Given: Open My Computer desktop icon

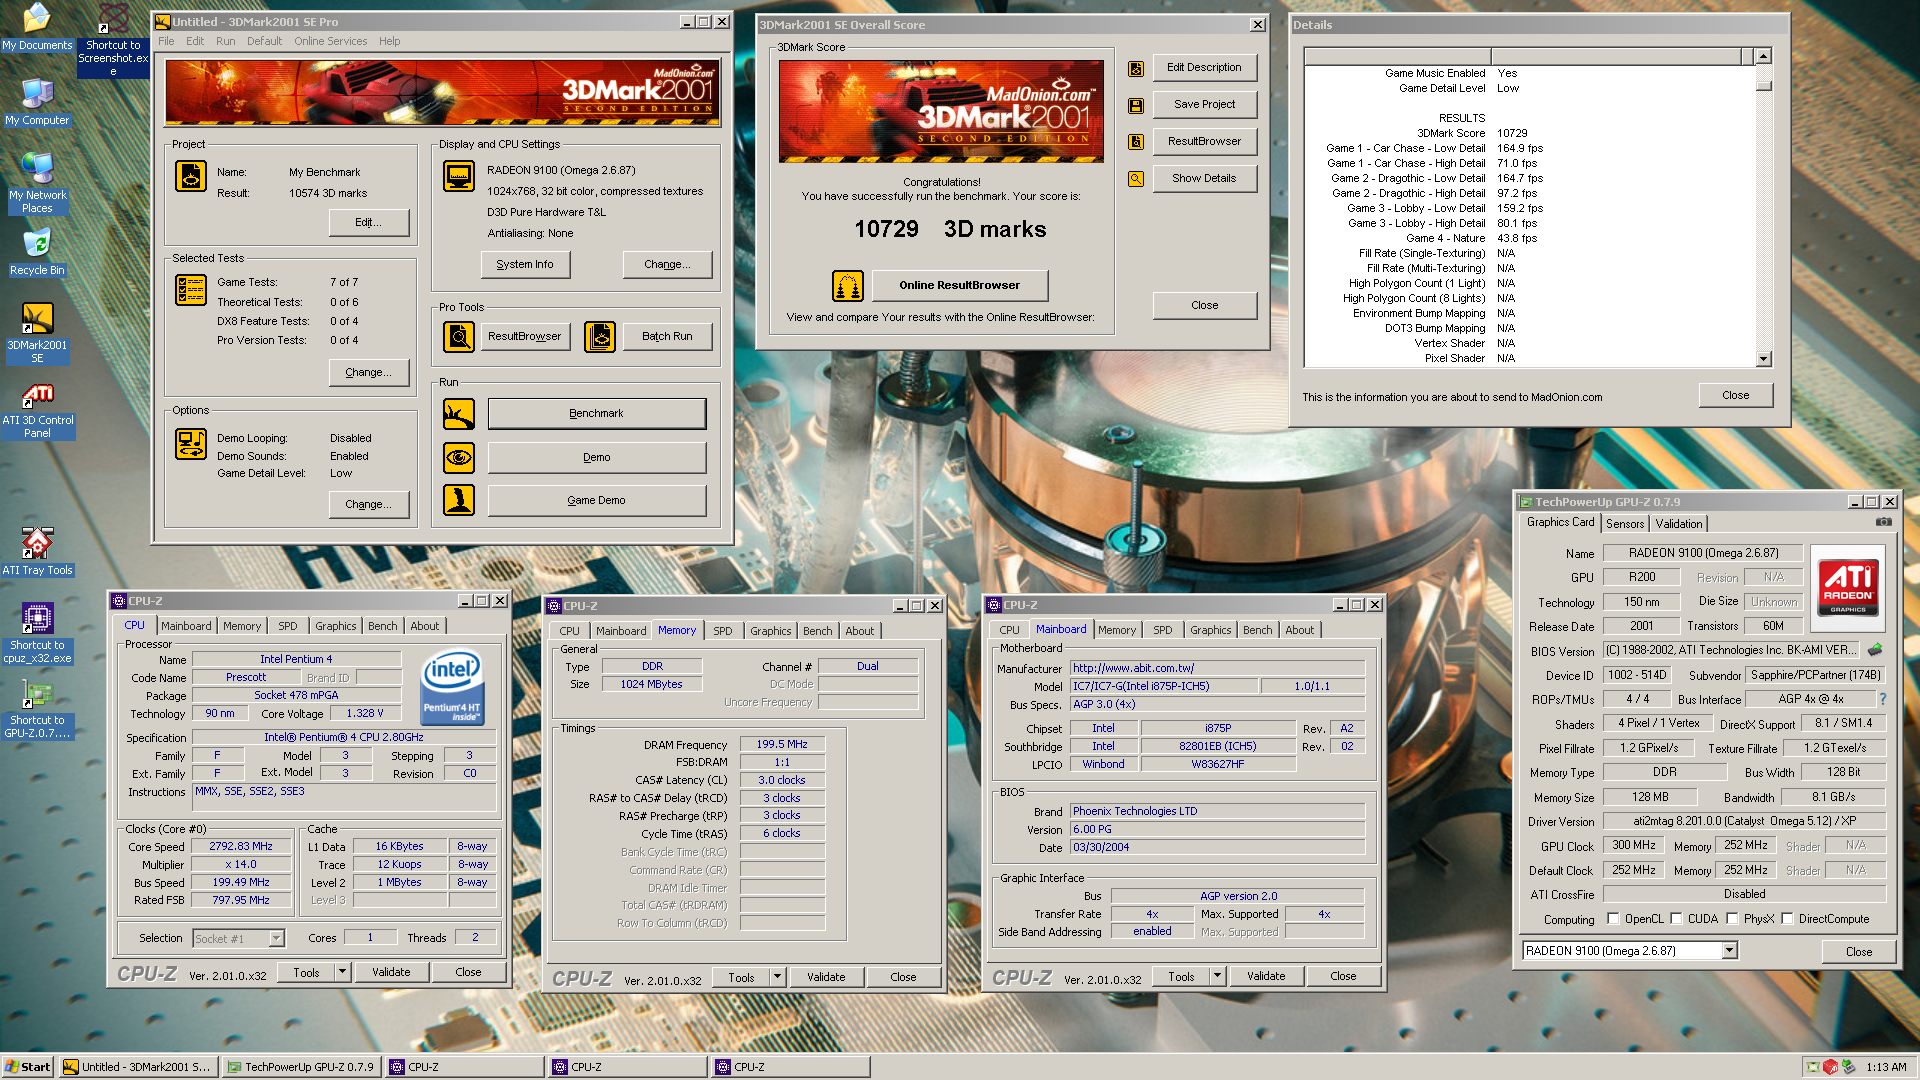Looking at the screenshot, I should click(x=37, y=102).
